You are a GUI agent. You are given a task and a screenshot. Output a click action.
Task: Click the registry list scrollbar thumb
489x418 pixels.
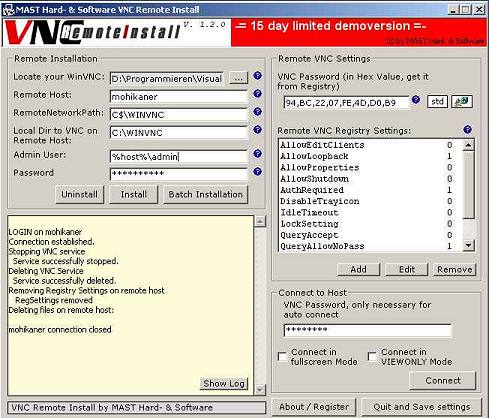click(x=468, y=185)
